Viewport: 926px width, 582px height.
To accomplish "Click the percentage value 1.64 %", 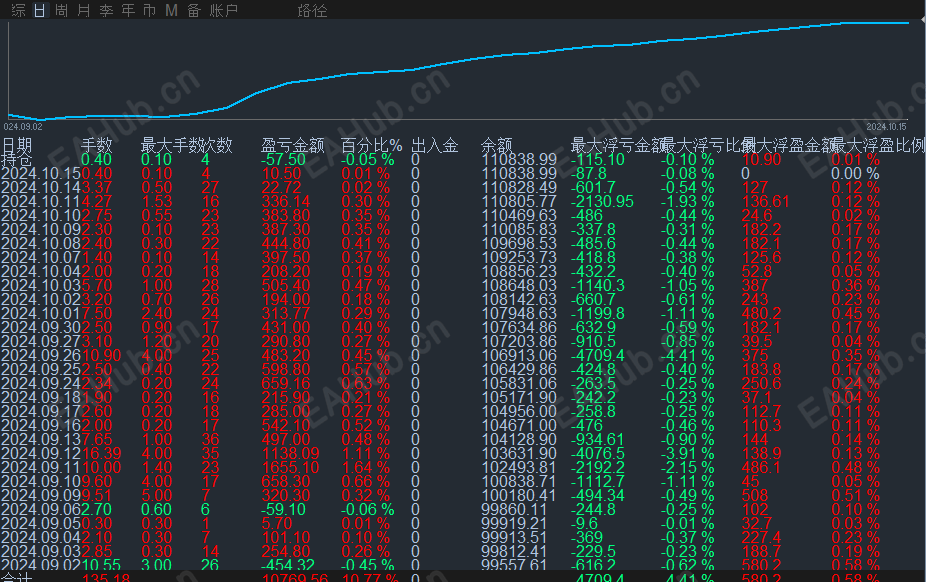I will (366, 467).
